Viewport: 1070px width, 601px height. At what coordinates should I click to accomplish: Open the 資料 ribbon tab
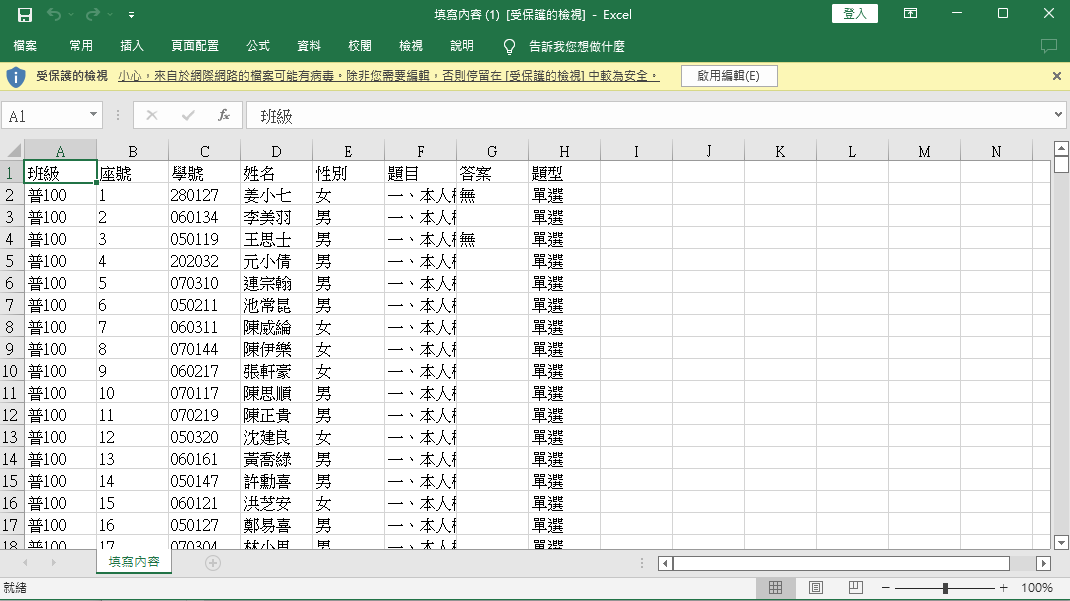pyautogui.click(x=308, y=46)
